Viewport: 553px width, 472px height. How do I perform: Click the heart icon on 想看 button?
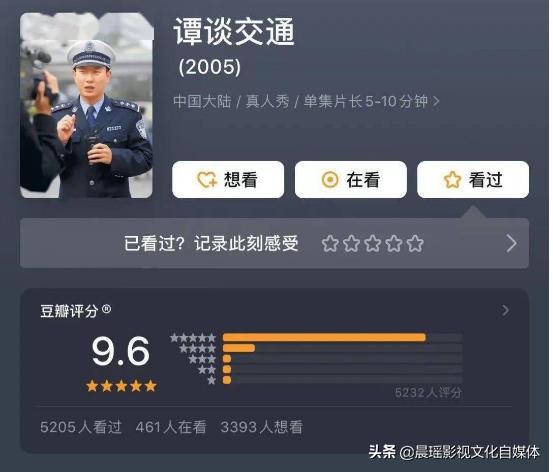[x=207, y=180]
